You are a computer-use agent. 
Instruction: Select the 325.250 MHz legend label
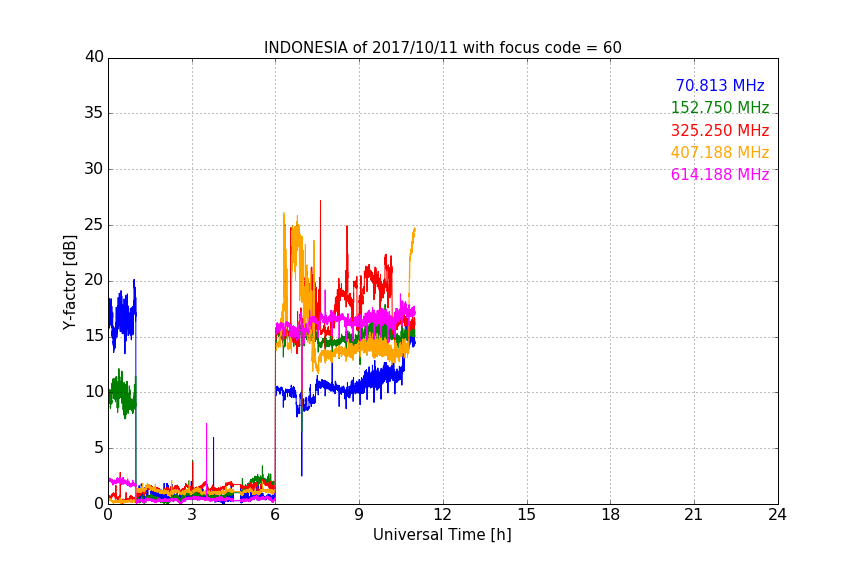720,131
